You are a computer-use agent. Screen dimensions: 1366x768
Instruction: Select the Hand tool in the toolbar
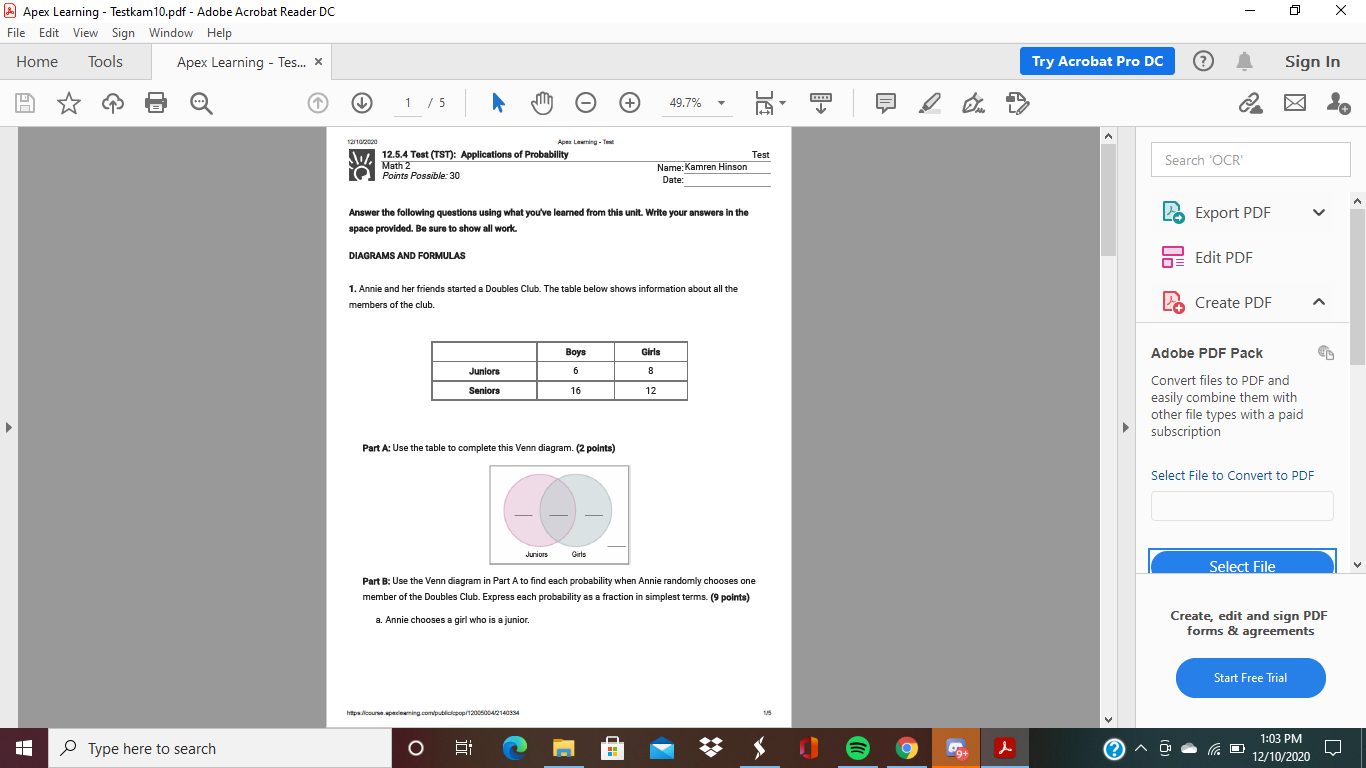(x=541, y=102)
